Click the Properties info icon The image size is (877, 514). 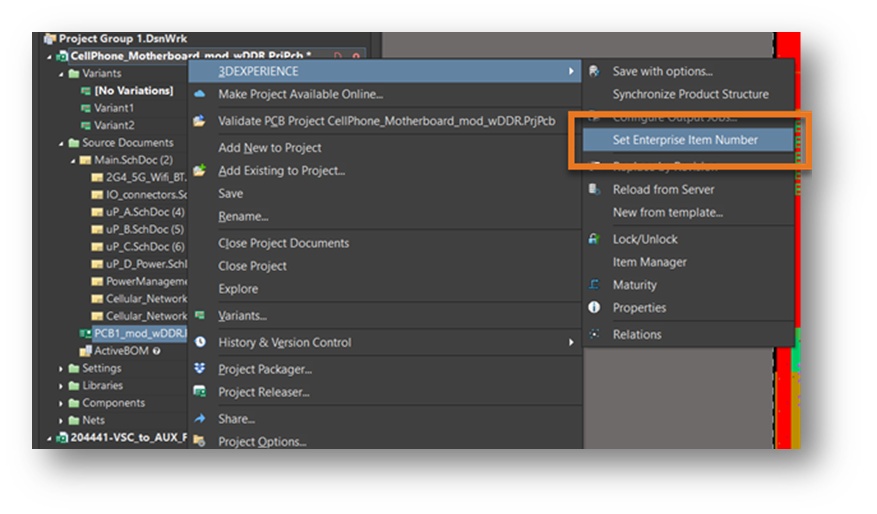pyautogui.click(x=595, y=308)
